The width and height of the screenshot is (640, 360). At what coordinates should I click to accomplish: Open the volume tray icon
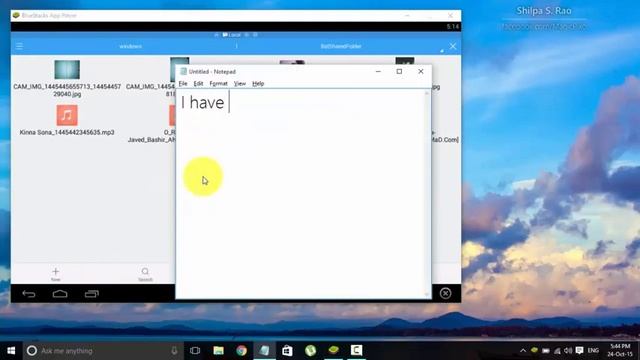point(568,351)
